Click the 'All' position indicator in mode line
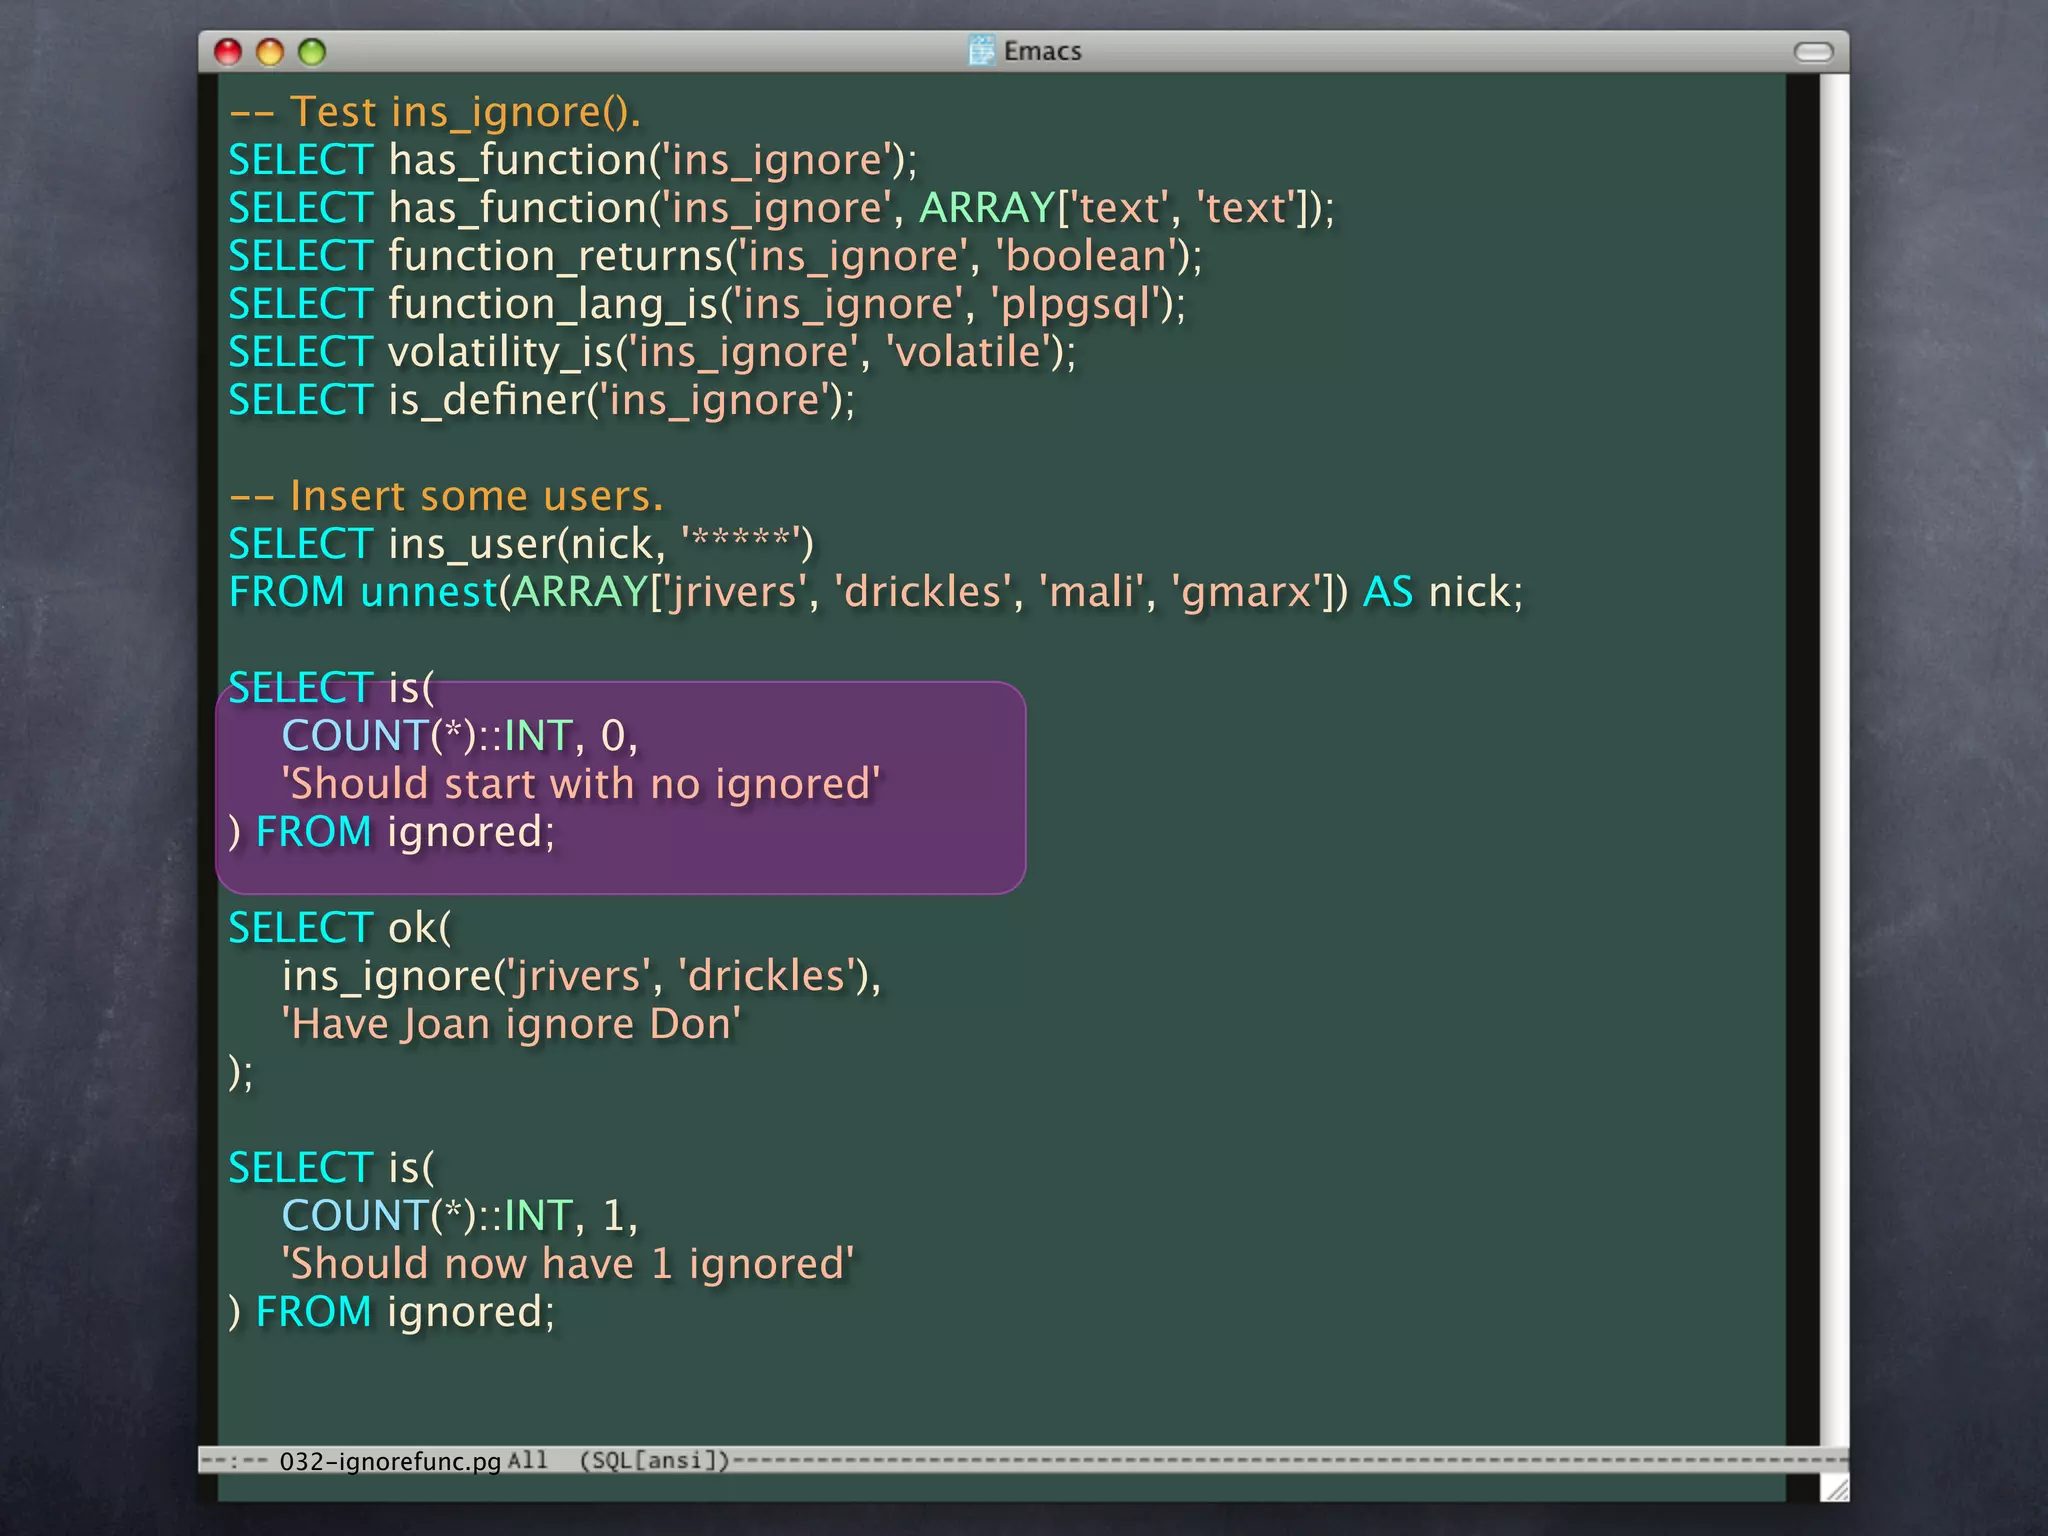Screen dimensions: 2048x1536 coord(528,1460)
